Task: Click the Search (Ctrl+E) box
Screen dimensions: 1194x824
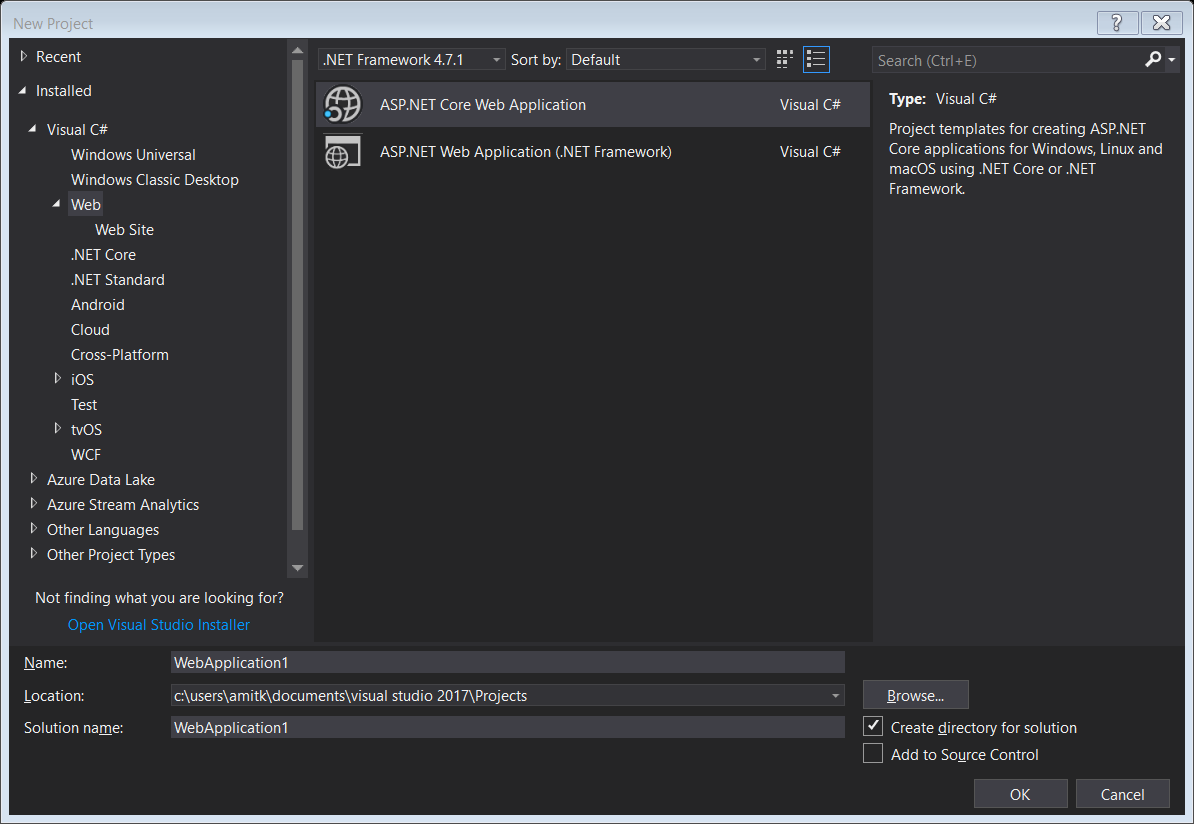Action: tap(1007, 59)
